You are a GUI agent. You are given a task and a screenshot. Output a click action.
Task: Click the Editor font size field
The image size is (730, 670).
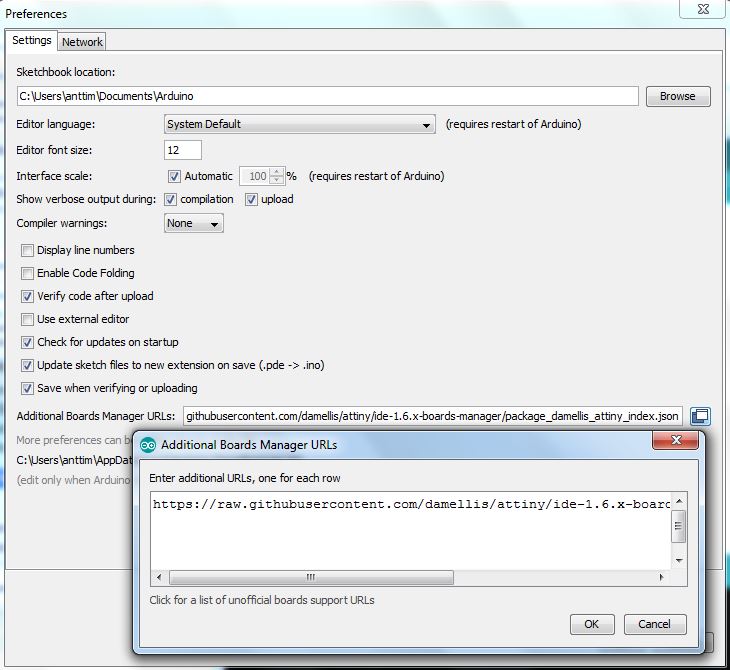point(183,150)
